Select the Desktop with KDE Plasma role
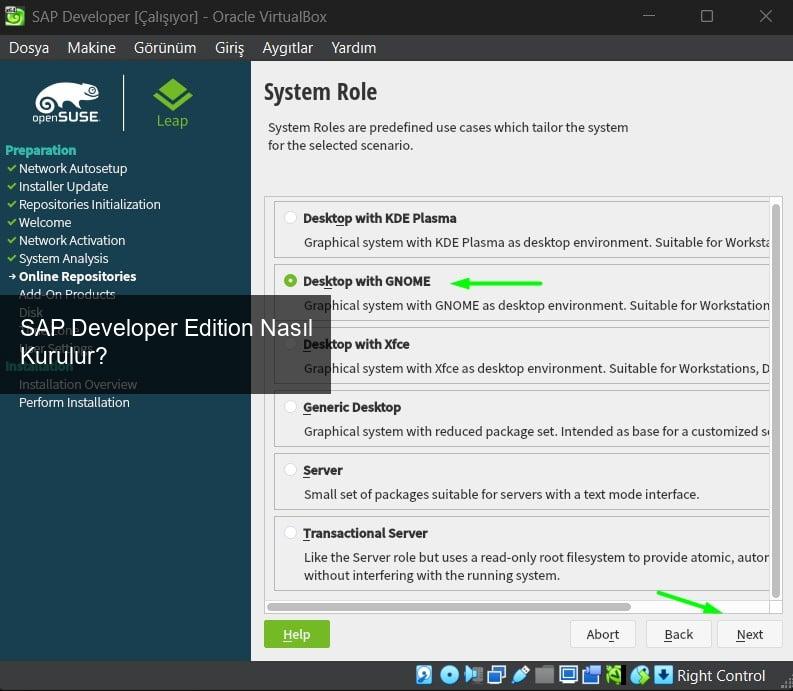Screen dimensions: 793x691 coord(290,218)
